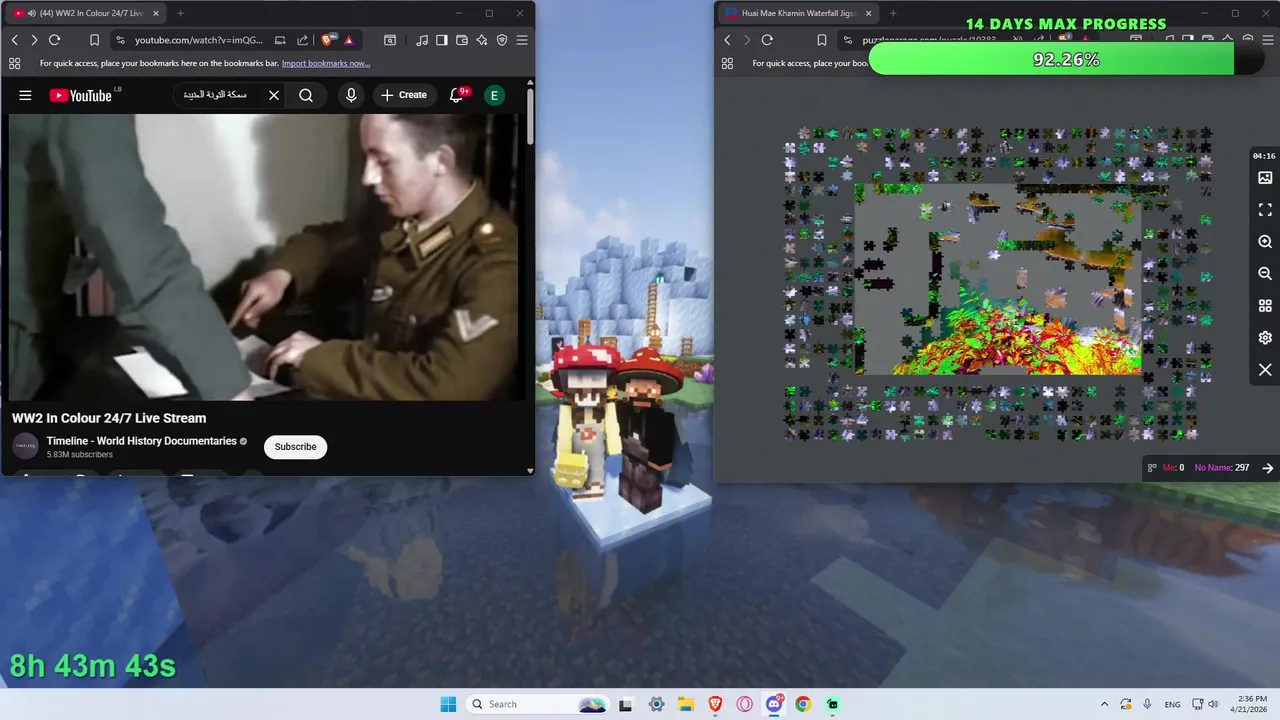Open the apps grid icon on YouTube bookmarks bar
1280x720 pixels.
(14, 63)
